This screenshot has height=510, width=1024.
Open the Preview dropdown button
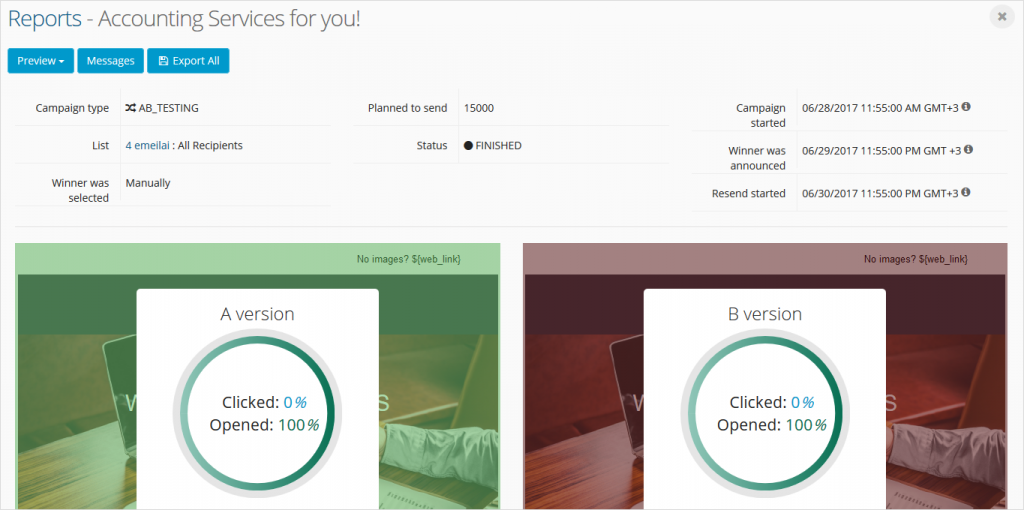pos(40,61)
